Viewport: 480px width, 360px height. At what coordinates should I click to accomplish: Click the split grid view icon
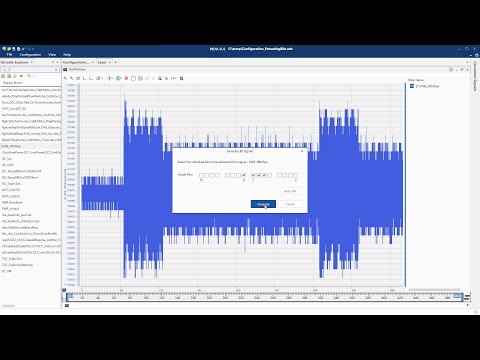[x=140, y=78]
